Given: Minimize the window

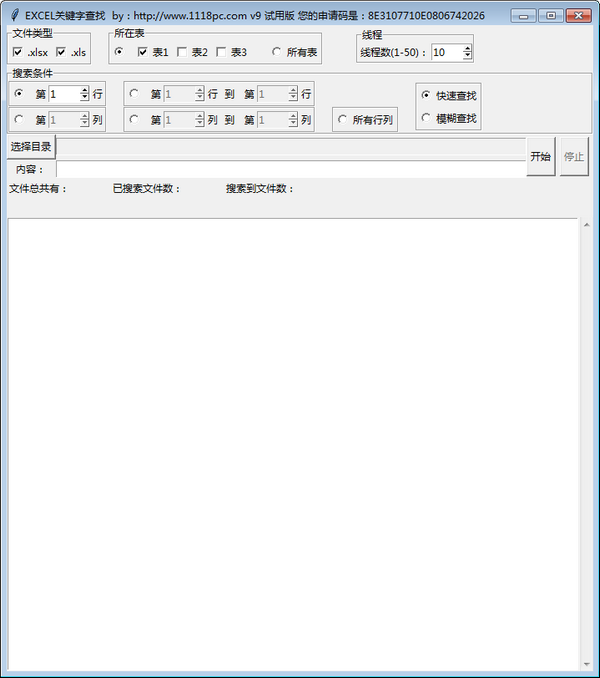Looking at the screenshot, I should click(x=523, y=16).
